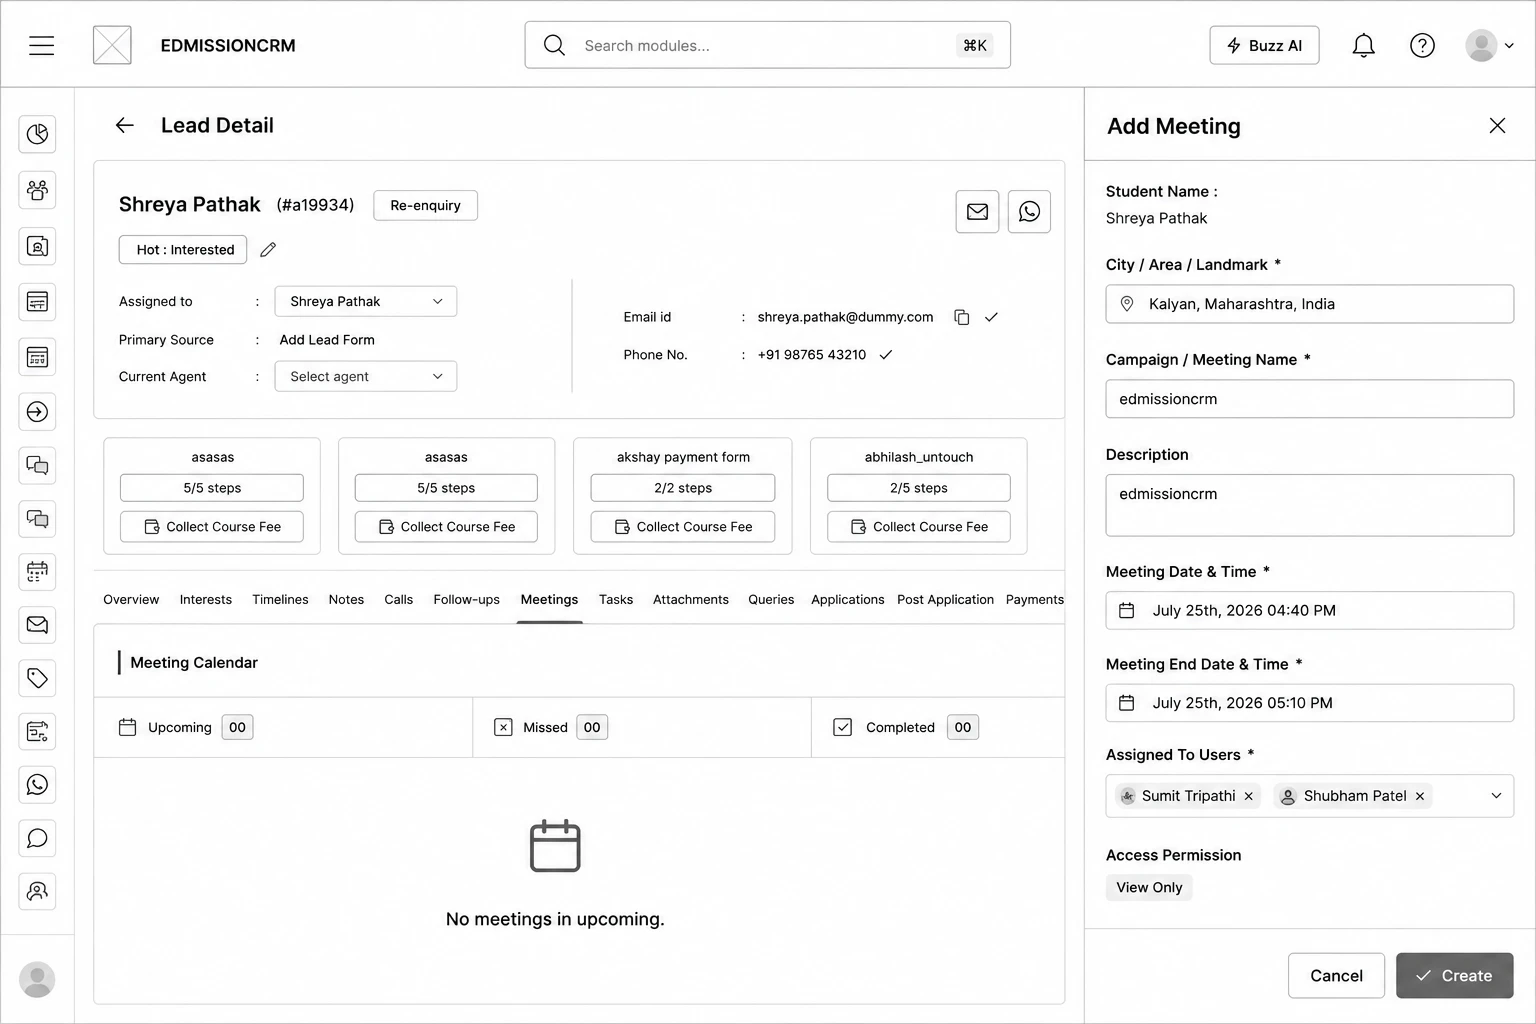Open the WhatsApp icon in the left sidebar

[37, 785]
